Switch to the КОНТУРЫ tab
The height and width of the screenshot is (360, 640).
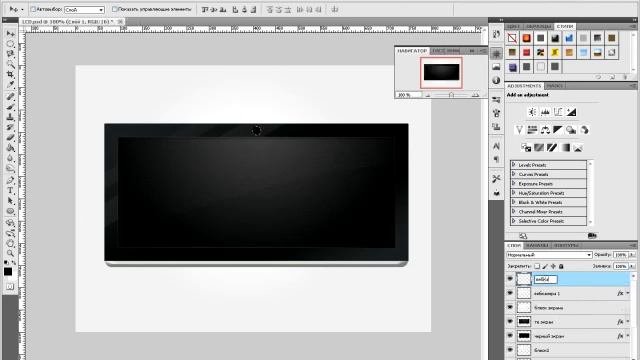pos(566,245)
